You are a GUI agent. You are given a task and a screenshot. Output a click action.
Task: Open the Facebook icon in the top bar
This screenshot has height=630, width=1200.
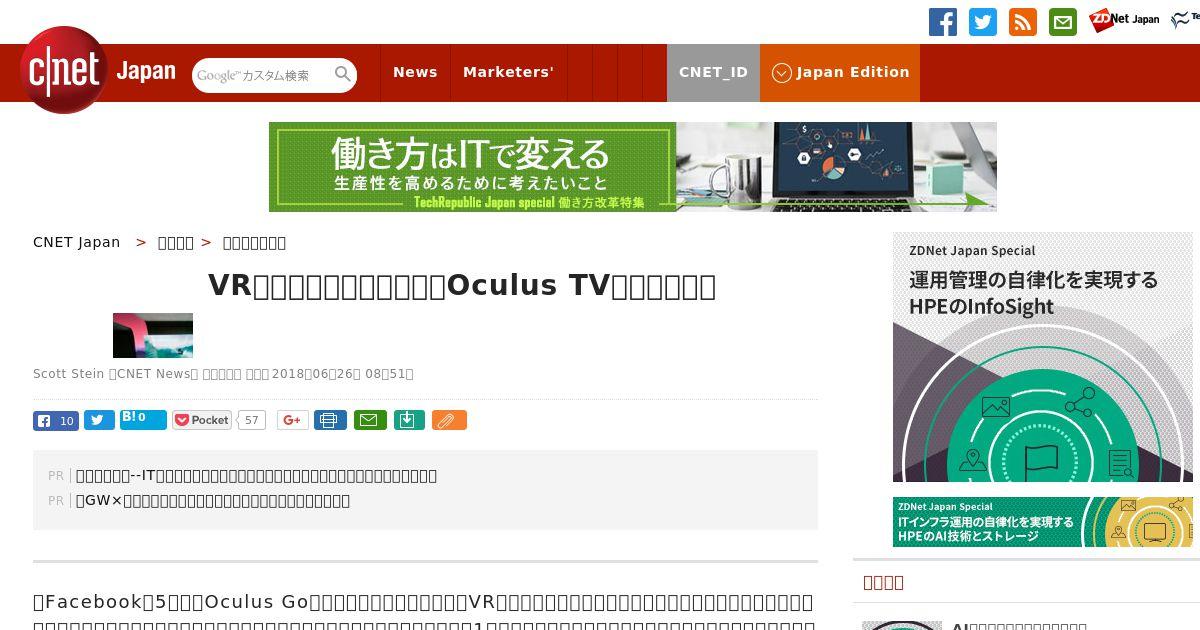click(x=943, y=22)
